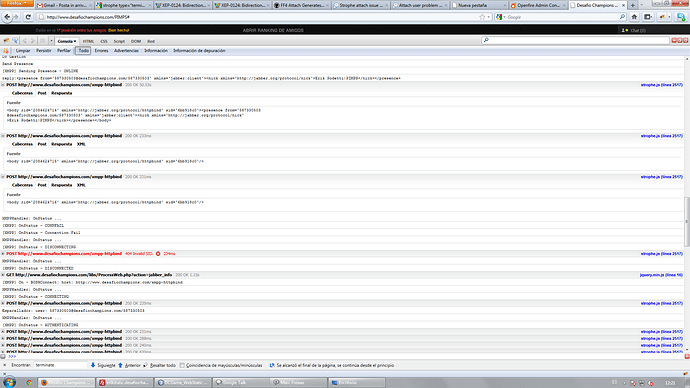
Task: Open the Firebug HTML panel tab
Action: pyautogui.click(x=88, y=41)
